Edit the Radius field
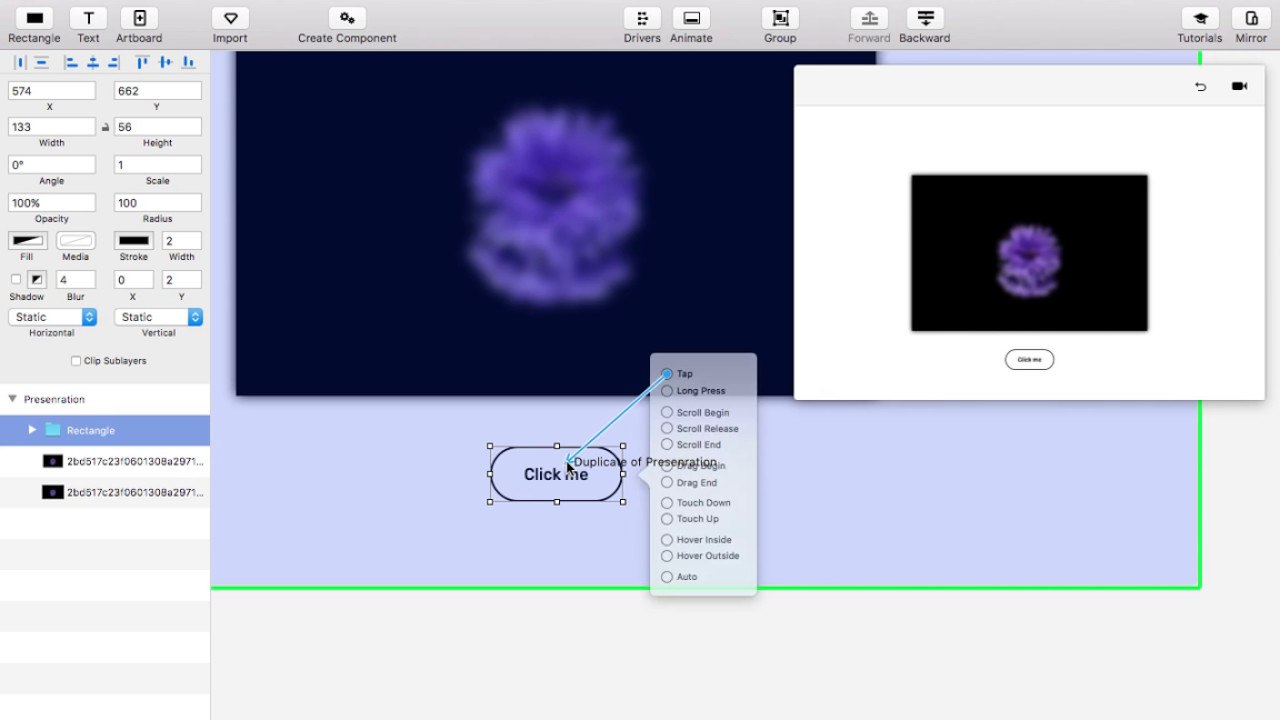The image size is (1280, 720). point(158,203)
